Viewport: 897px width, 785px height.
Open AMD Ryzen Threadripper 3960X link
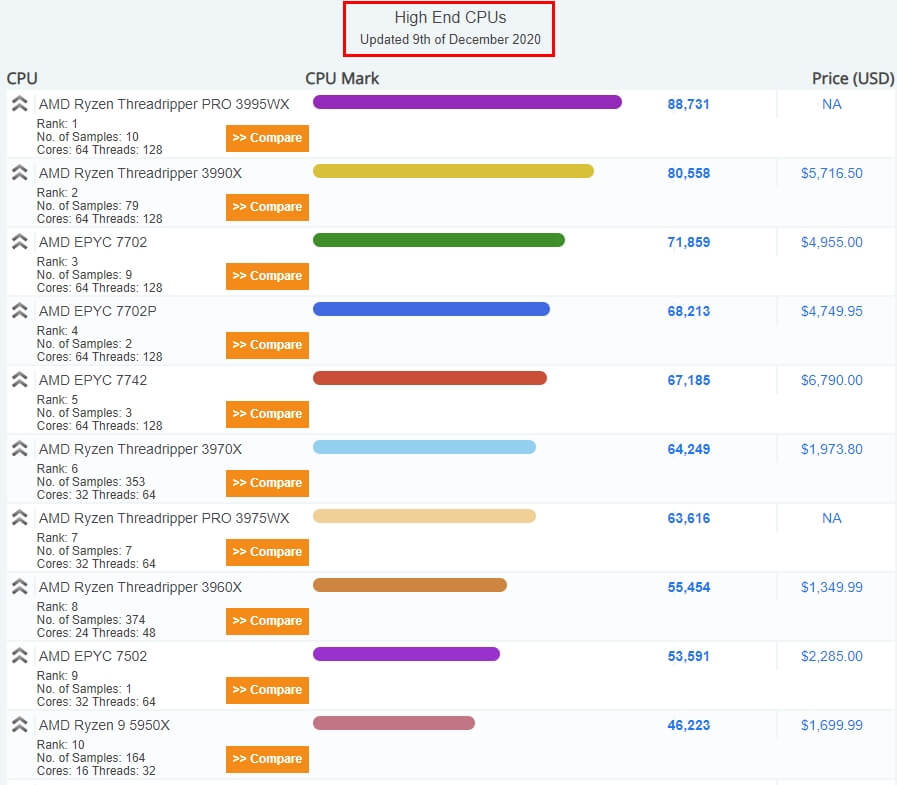[140, 587]
